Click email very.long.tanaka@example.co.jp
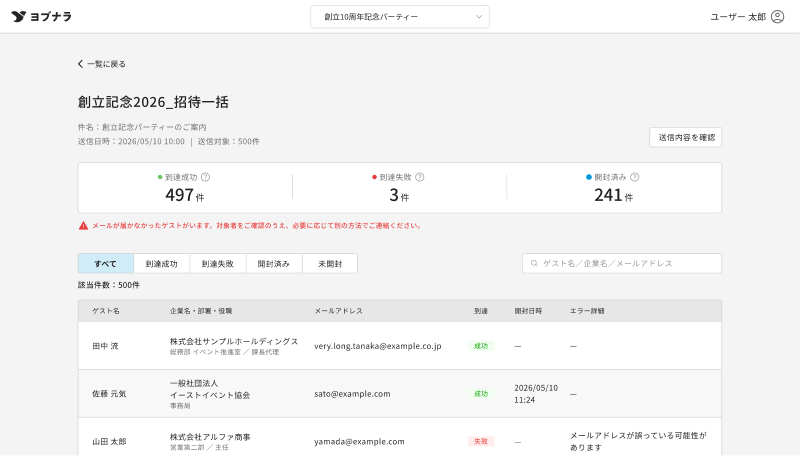 pyautogui.click(x=378, y=346)
